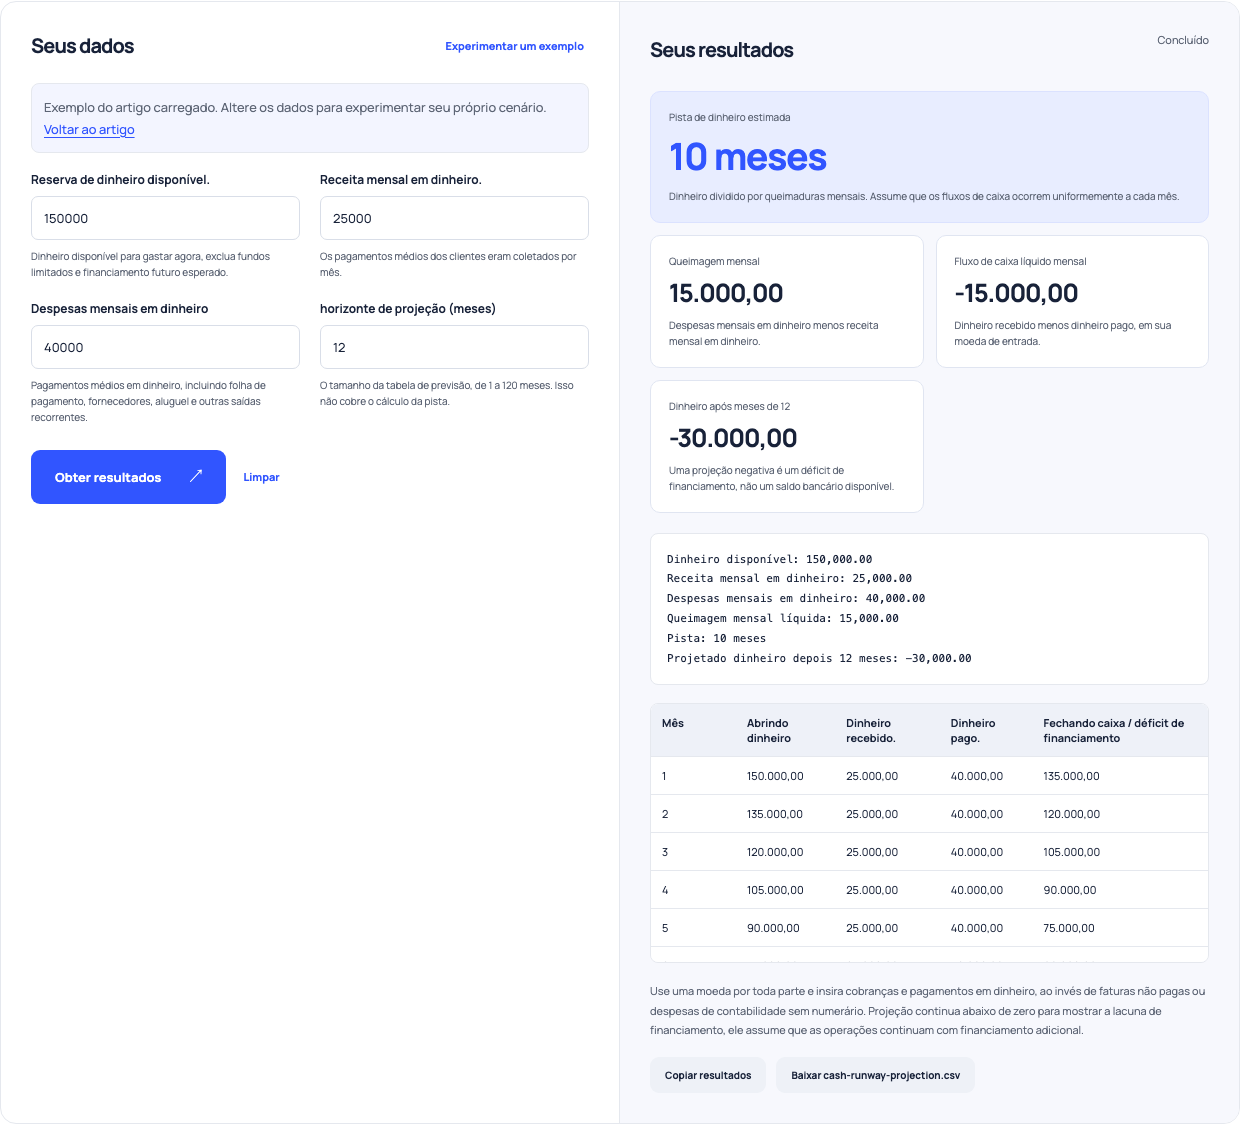Viewport: 1240px width, 1125px height.
Task: Click the Seus dados heading
Action: (82, 46)
